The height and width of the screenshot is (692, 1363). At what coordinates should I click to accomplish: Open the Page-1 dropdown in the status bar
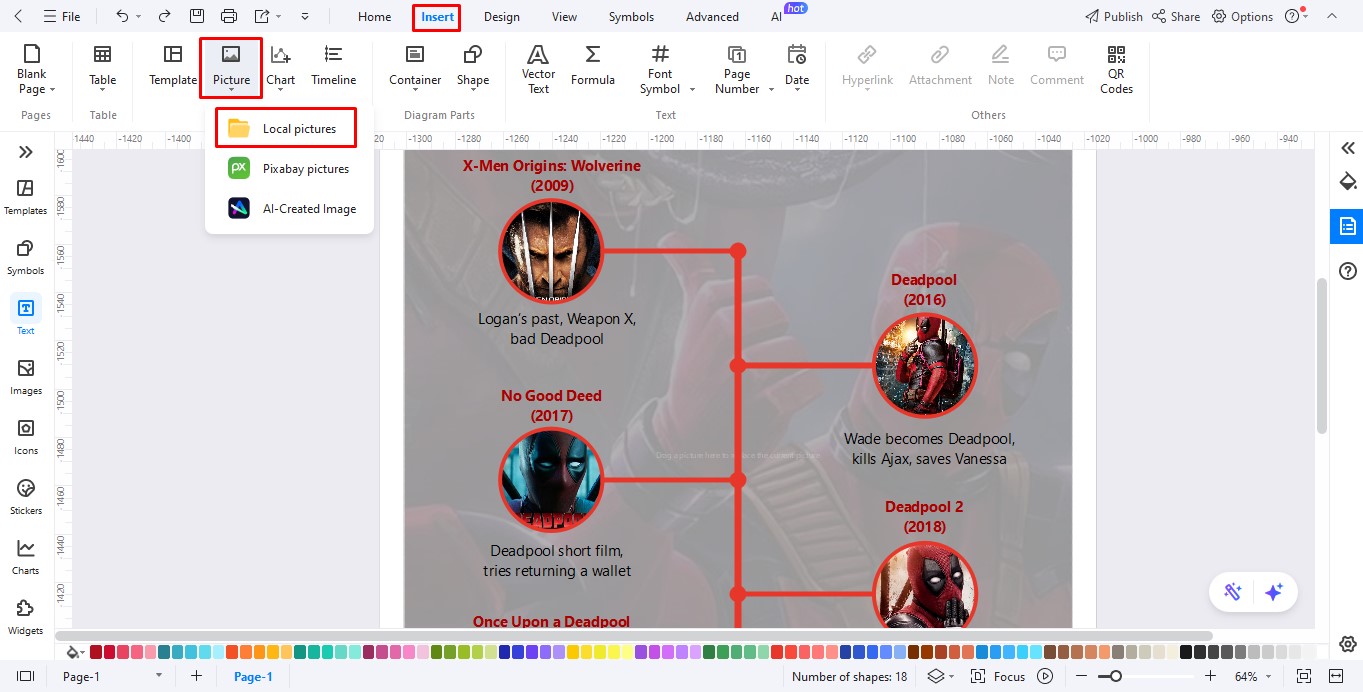(112, 677)
